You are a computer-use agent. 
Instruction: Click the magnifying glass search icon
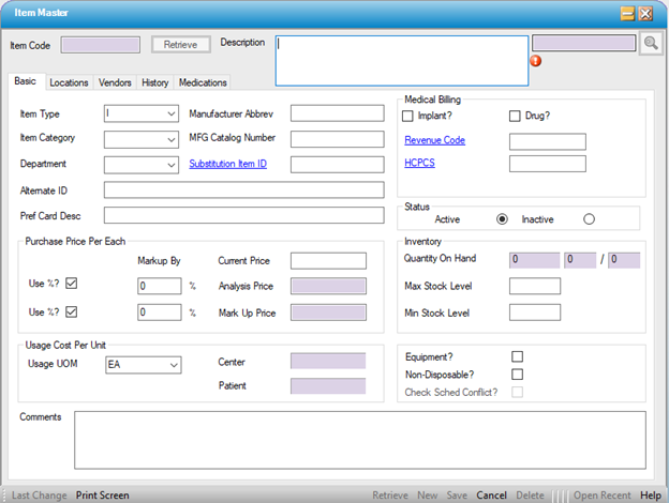[650, 43]
